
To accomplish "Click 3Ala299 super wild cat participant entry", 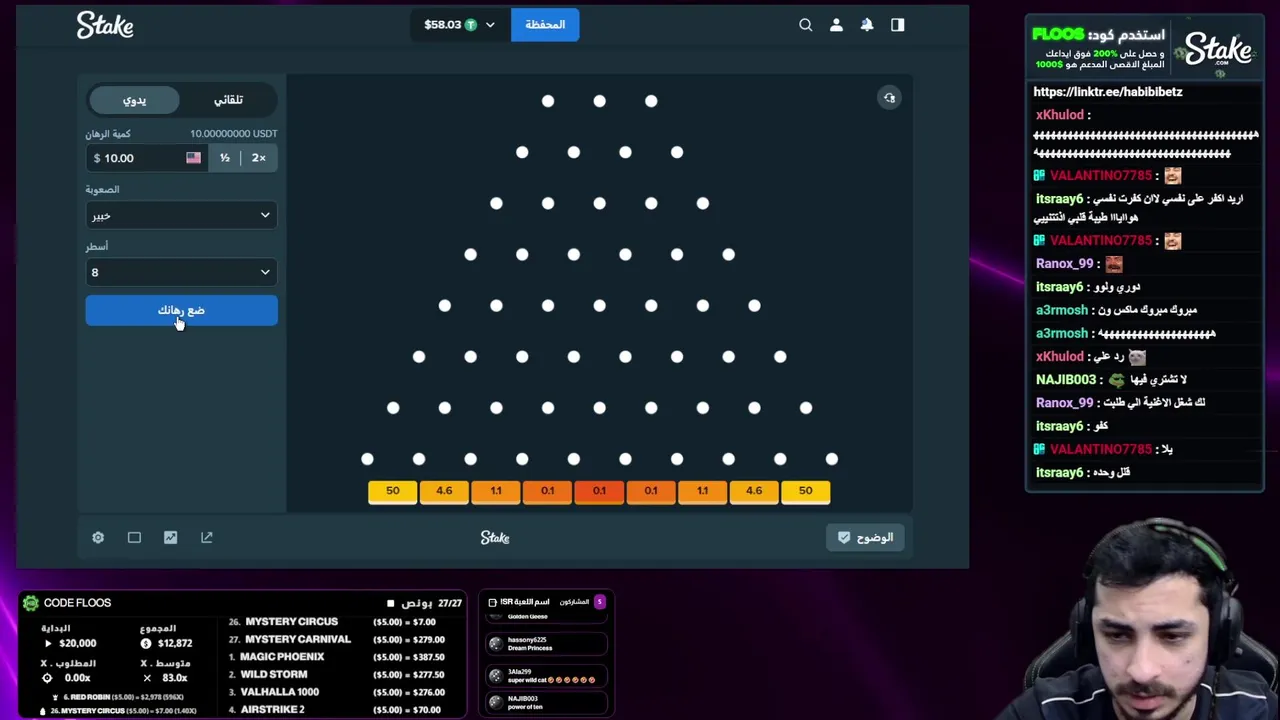I will click(545, 676).
